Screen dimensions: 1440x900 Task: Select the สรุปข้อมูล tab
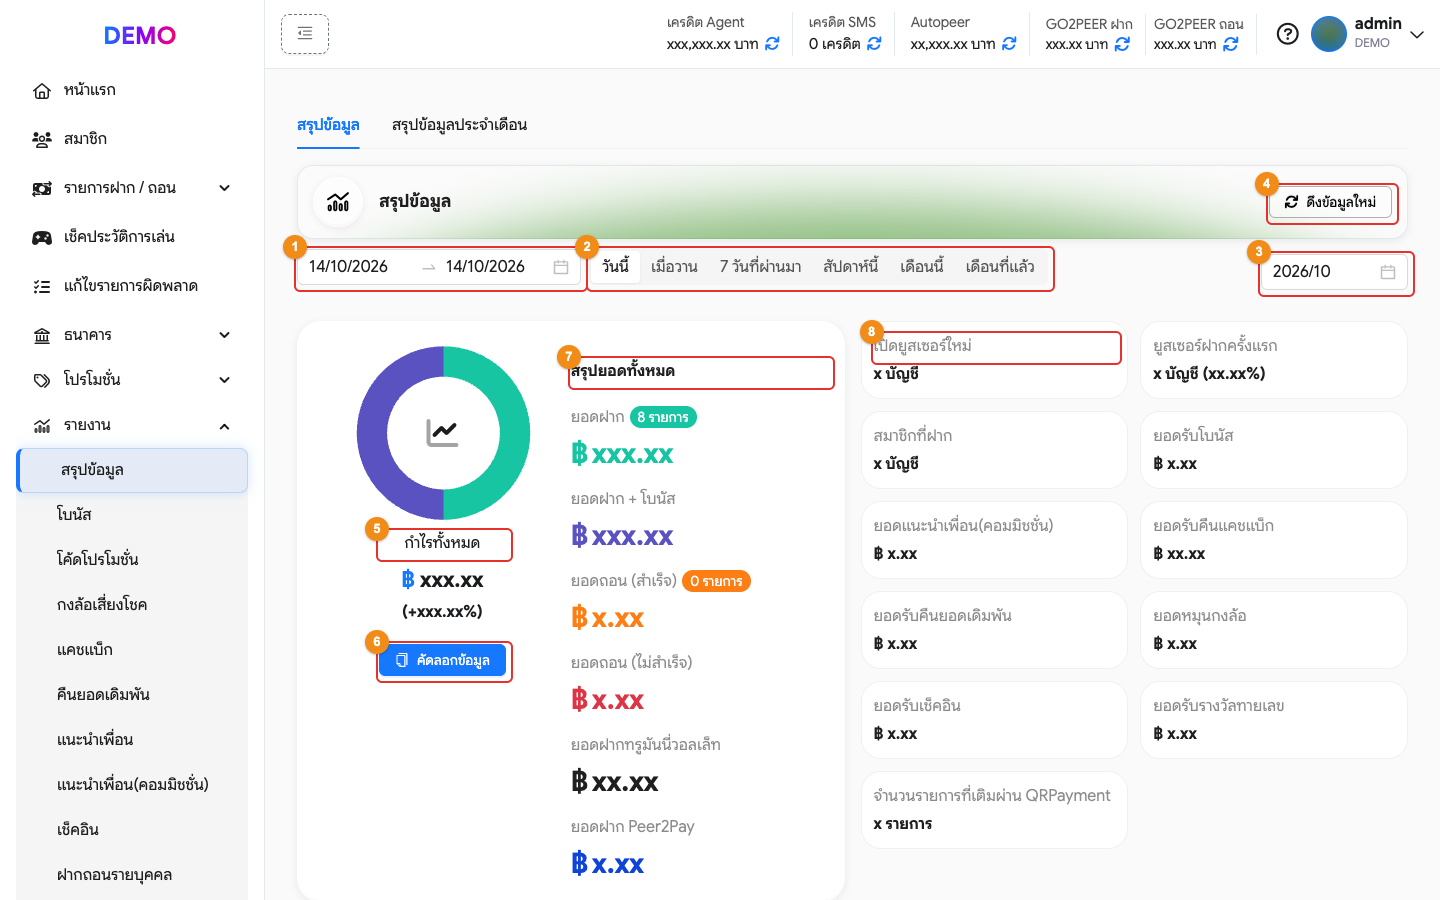(328, 125)
